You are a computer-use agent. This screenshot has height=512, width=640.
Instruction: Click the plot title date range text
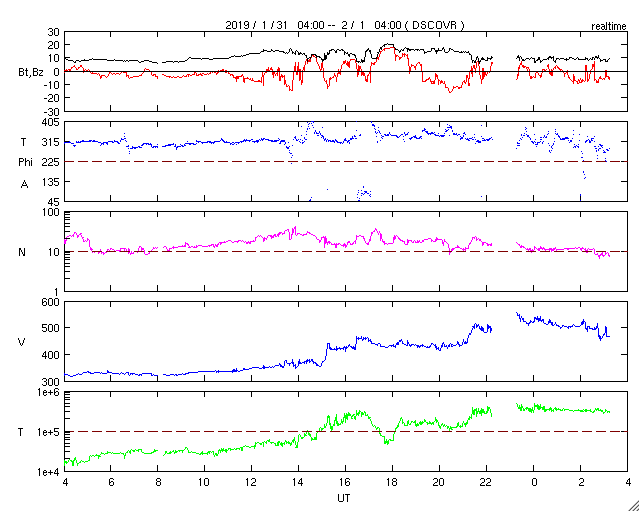click(345, 25)
